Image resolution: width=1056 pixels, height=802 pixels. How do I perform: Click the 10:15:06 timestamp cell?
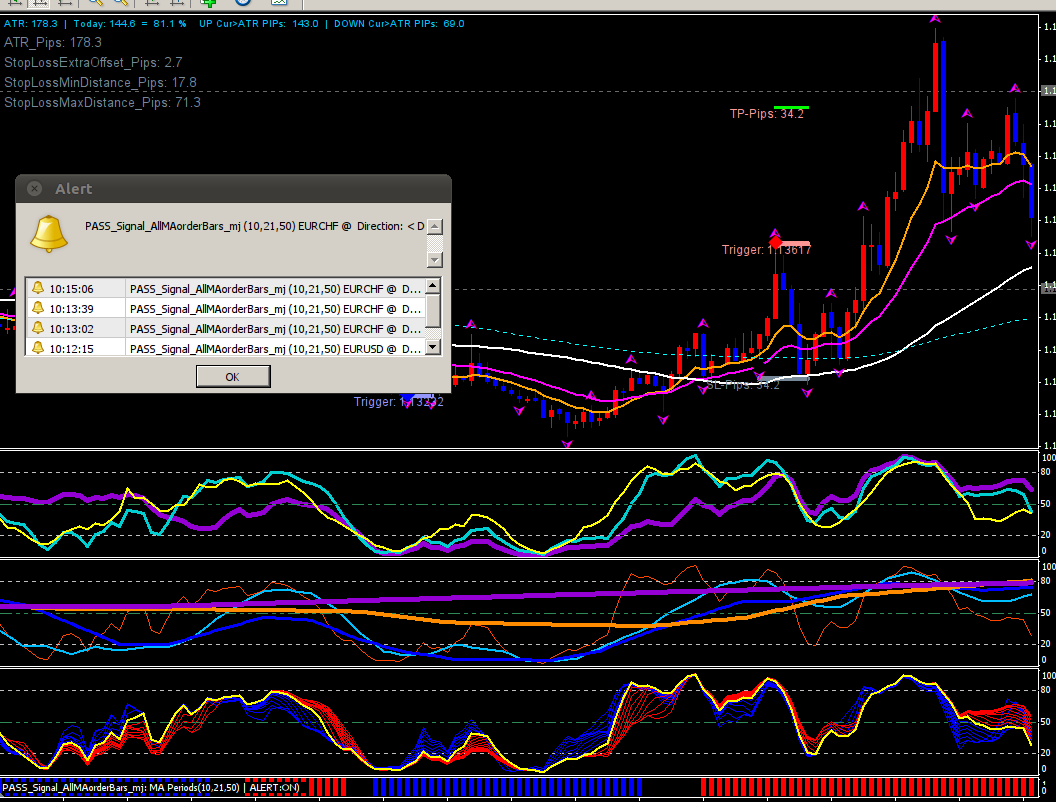click(71, 289)
